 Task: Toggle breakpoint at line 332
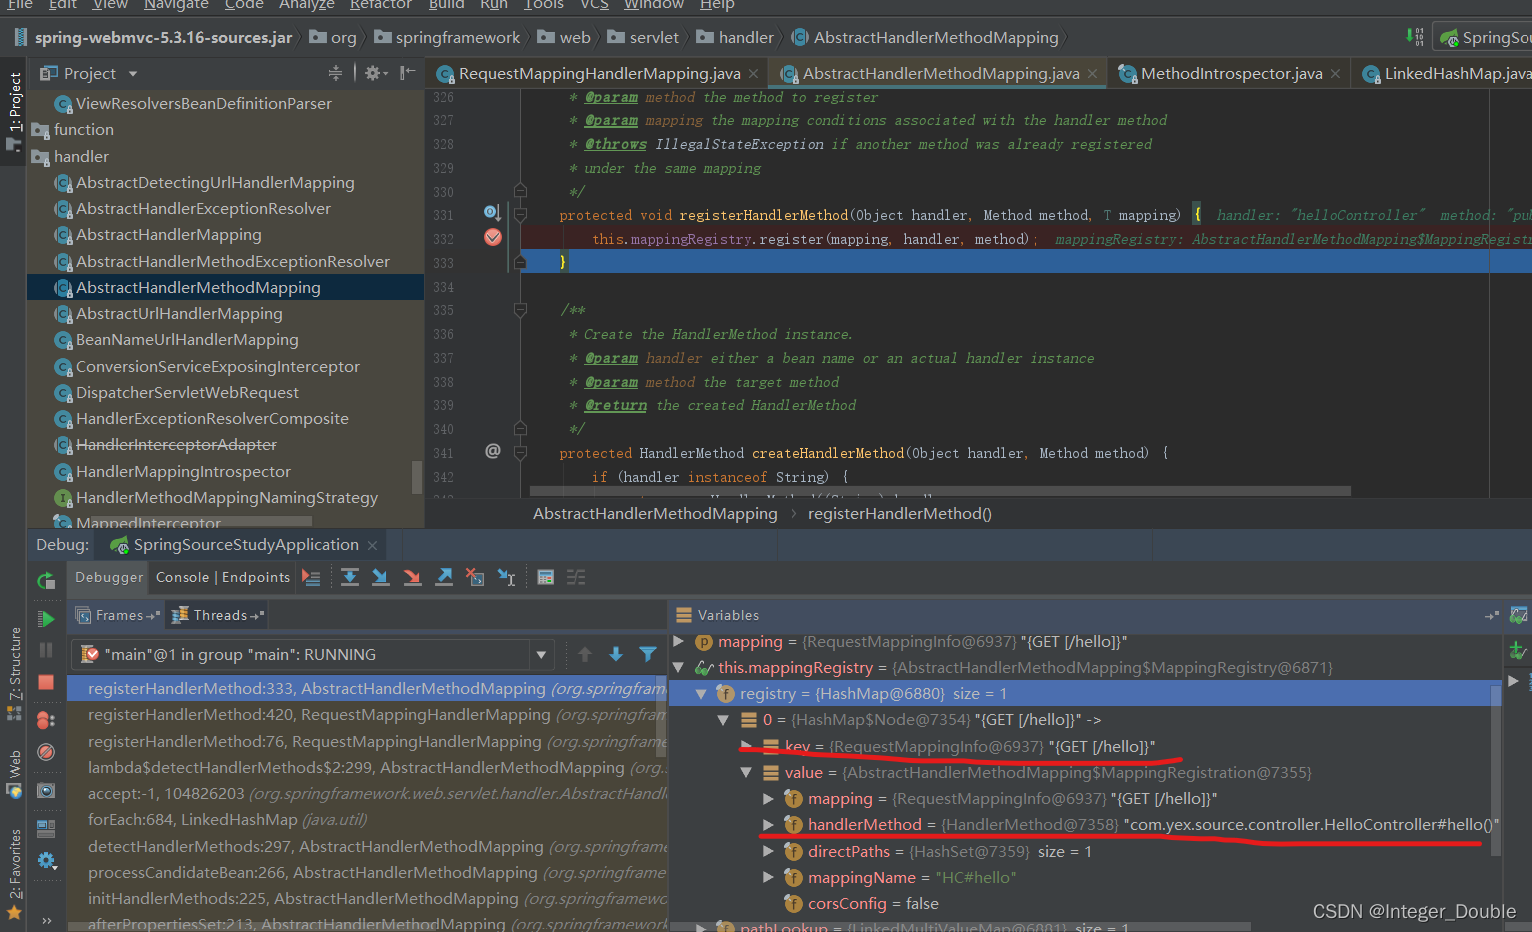[493, 238]
